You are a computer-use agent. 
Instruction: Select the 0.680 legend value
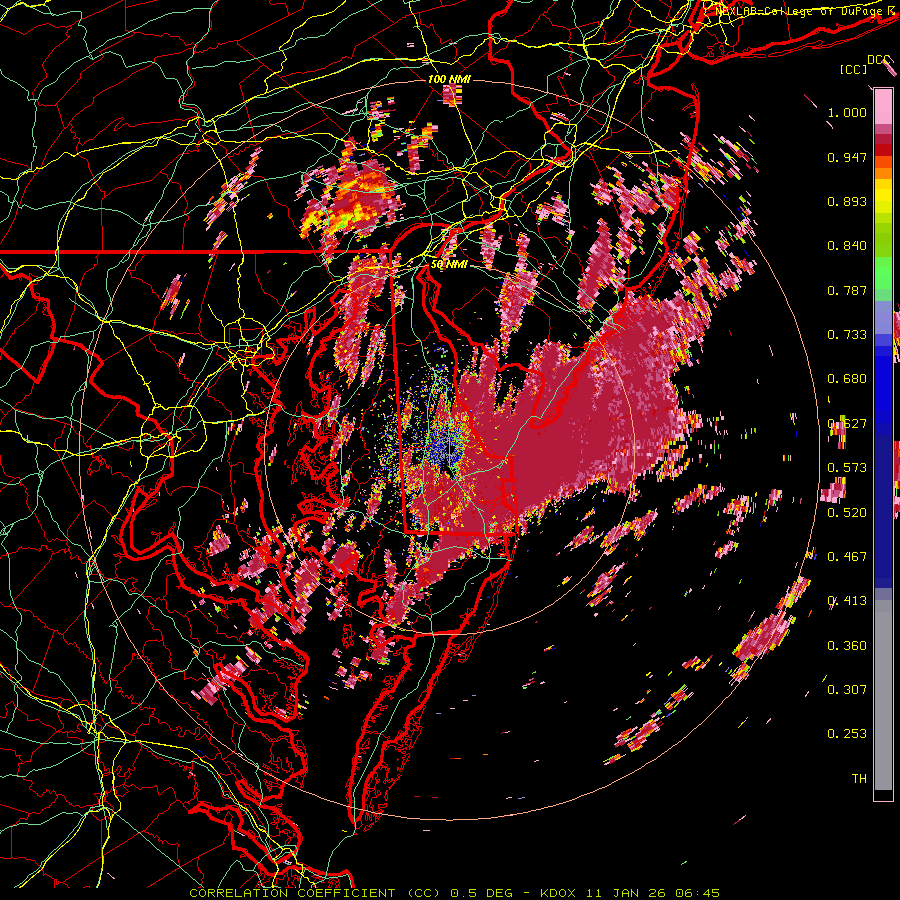847,379
